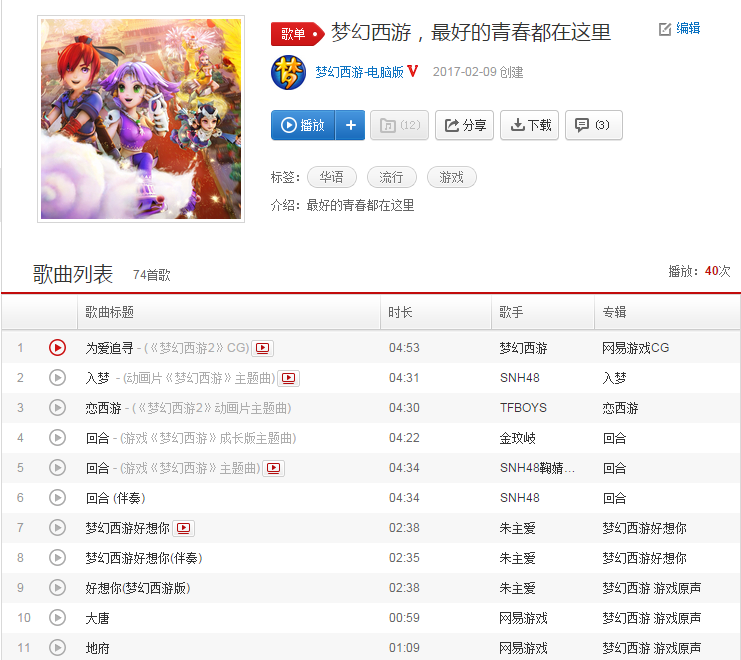Open album 入梦 in row 2

tap(614, 378)
